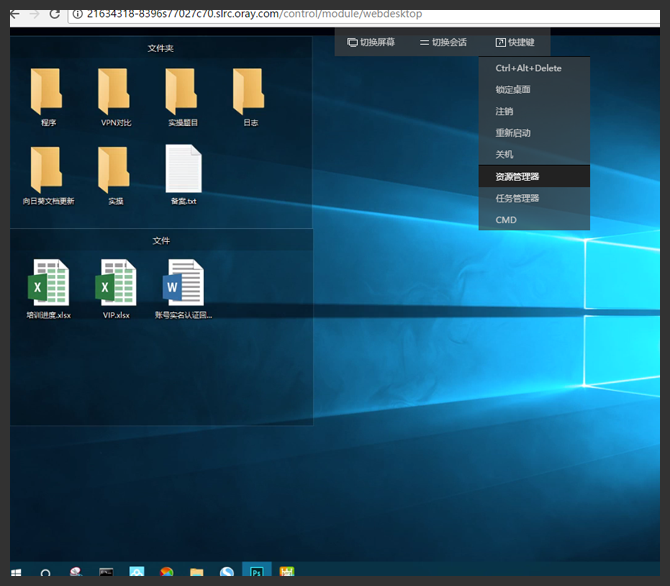This screenshot has height=586, width=670.
Task: Choose 锁定桌面 from the shortcut menu
Action: (534, 90)
